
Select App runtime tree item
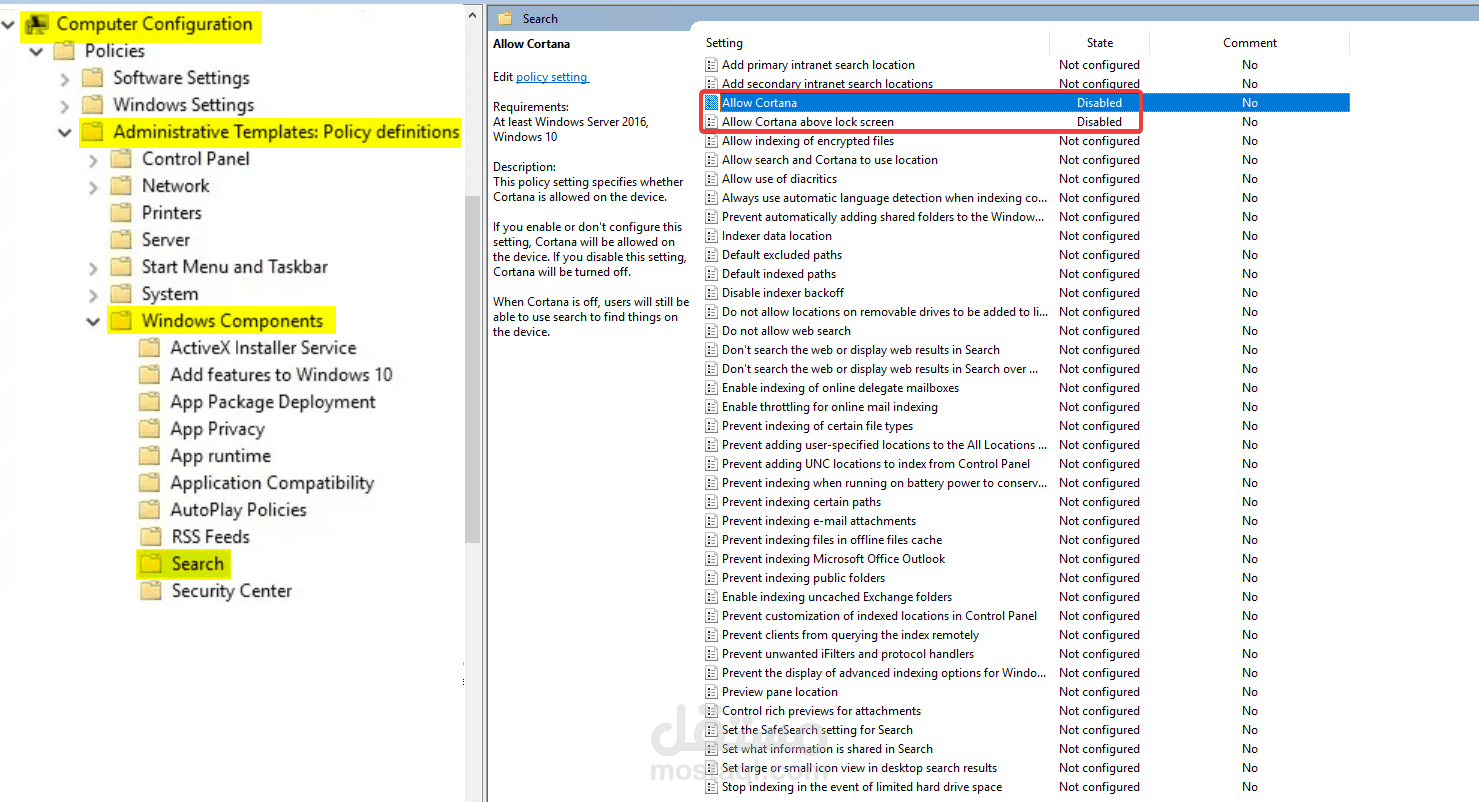220,456
